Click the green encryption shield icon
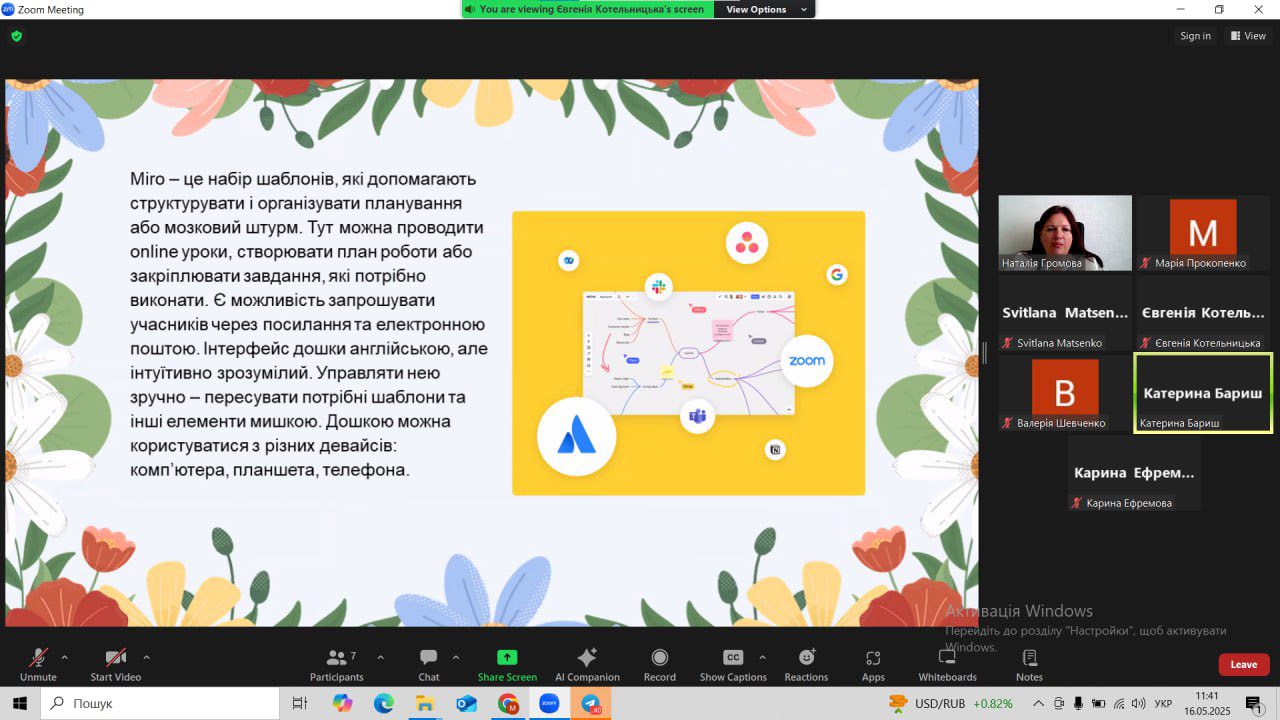Viewport: 1280px width, 720px height. pos(16,36)
